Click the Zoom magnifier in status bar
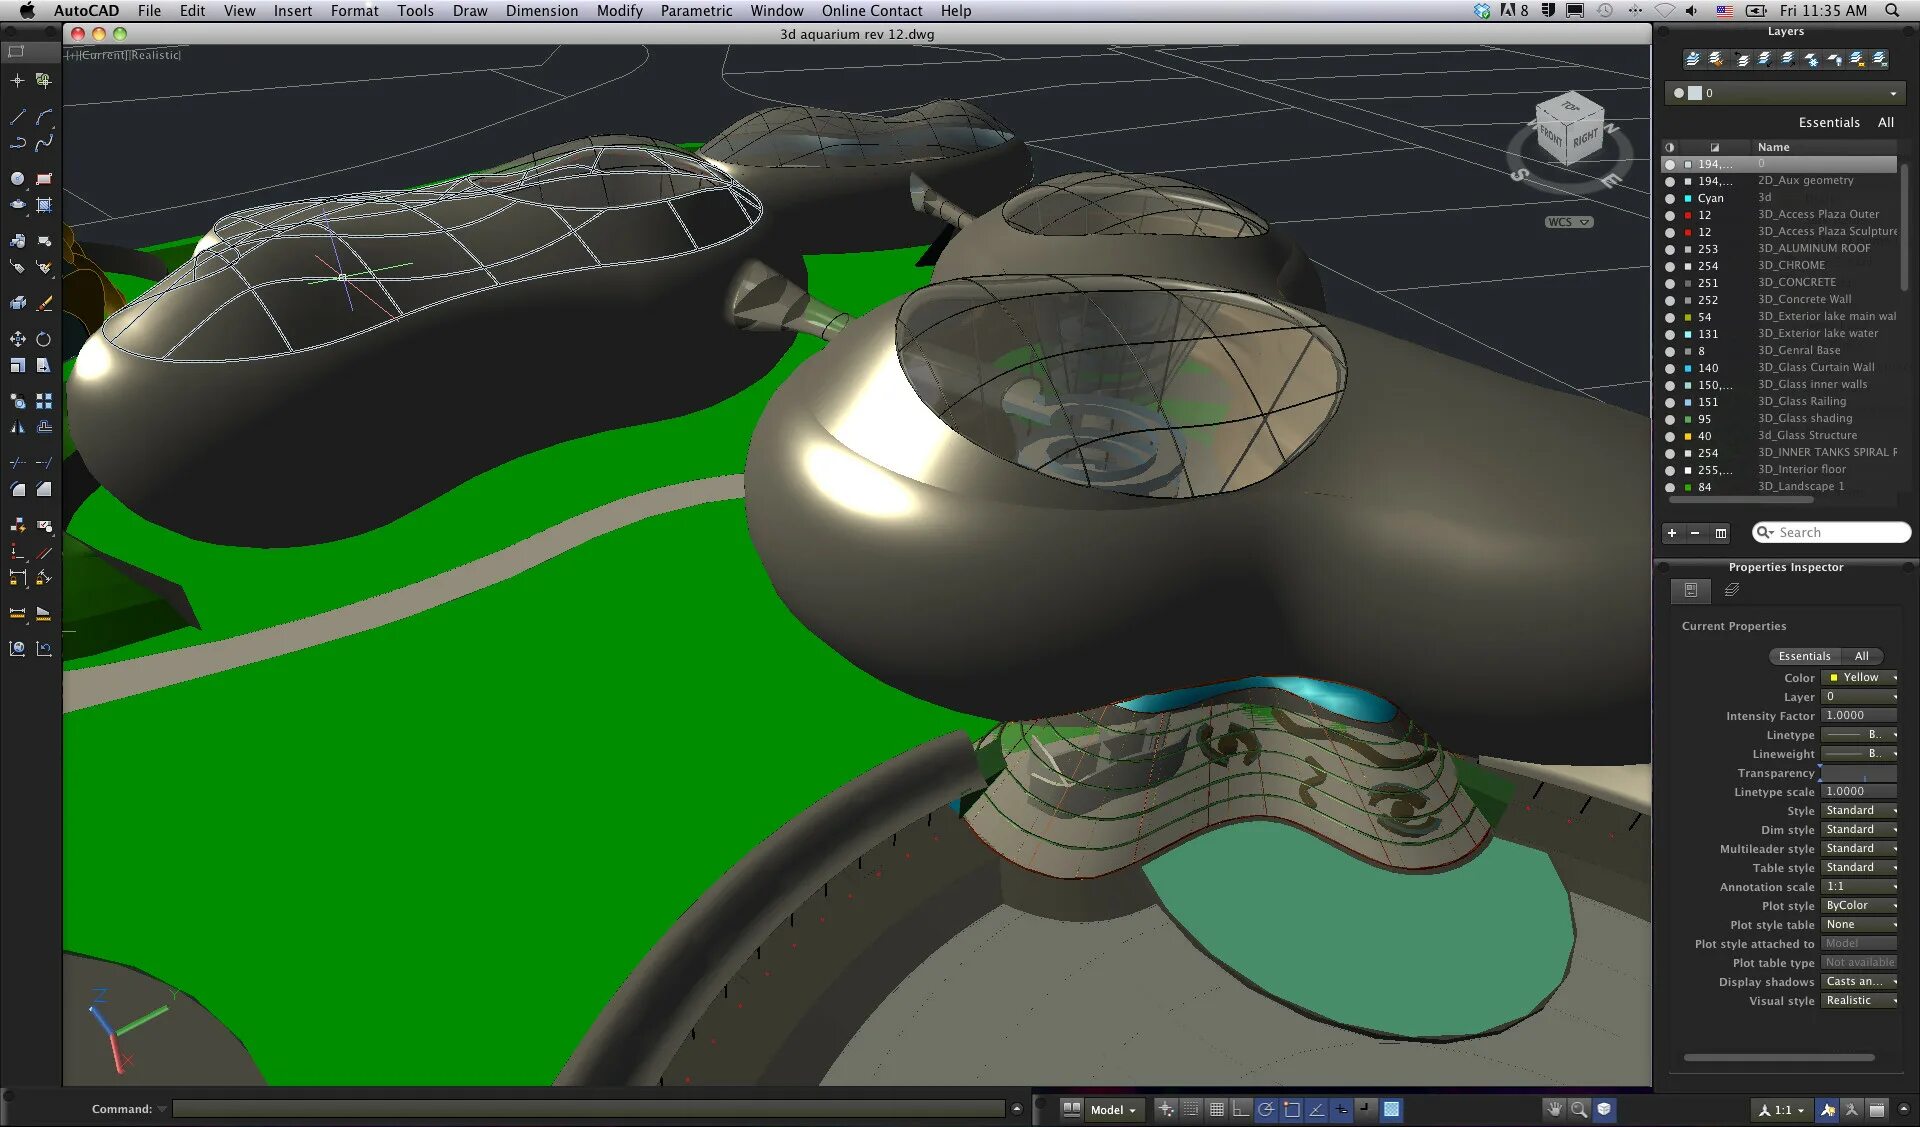Viewport: 1920px width, 1127px height. [x=1579, y=1109]
